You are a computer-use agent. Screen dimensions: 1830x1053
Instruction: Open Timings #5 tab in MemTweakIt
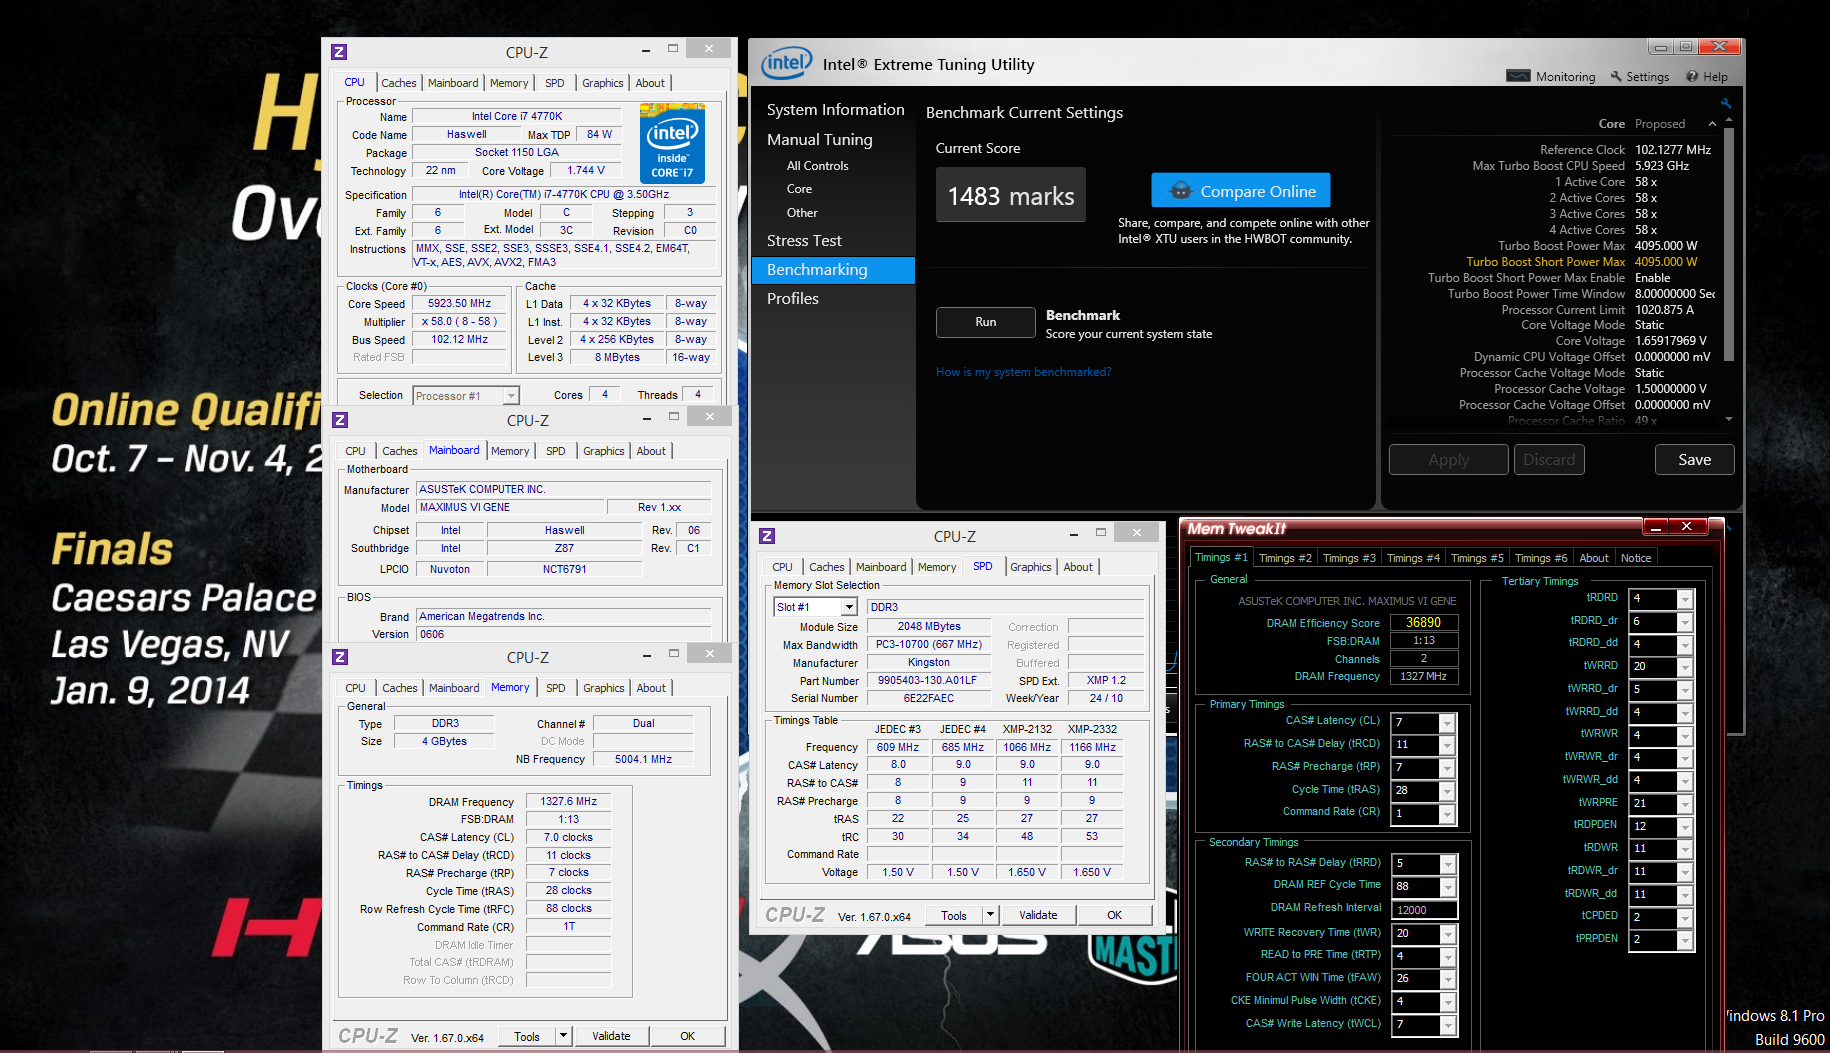tap(1477, 558)
